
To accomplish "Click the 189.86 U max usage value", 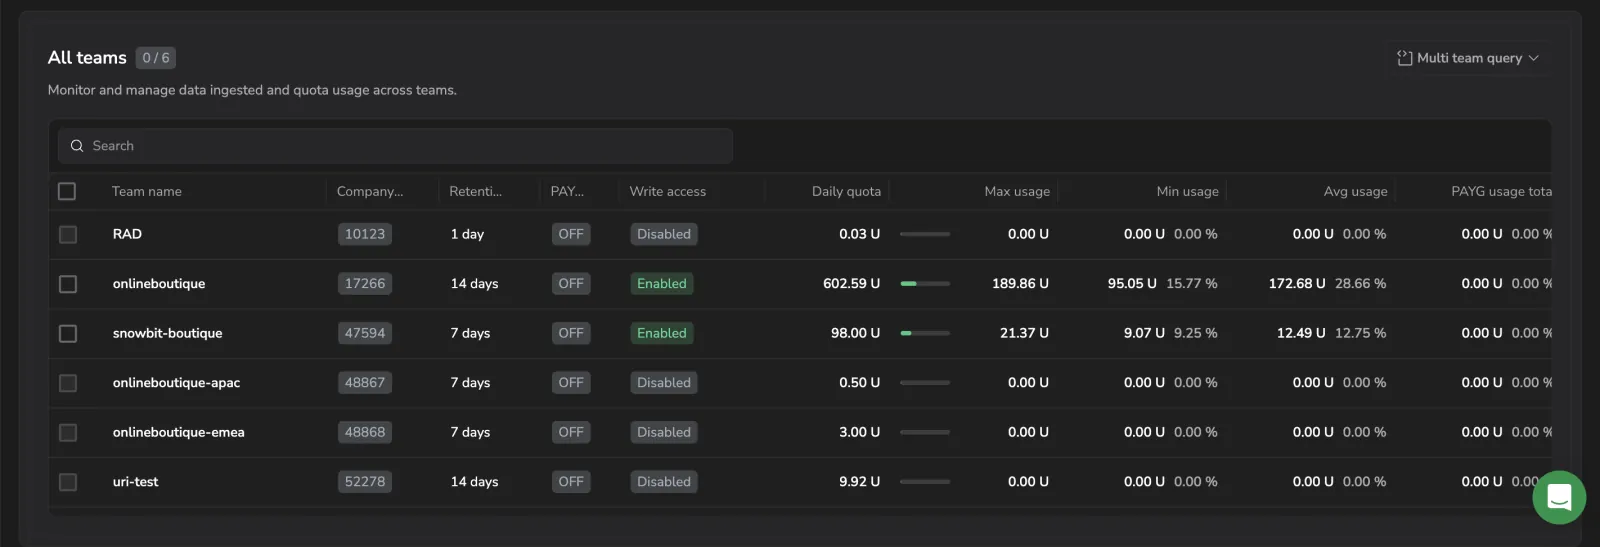I will click(x=1020, y=284).
